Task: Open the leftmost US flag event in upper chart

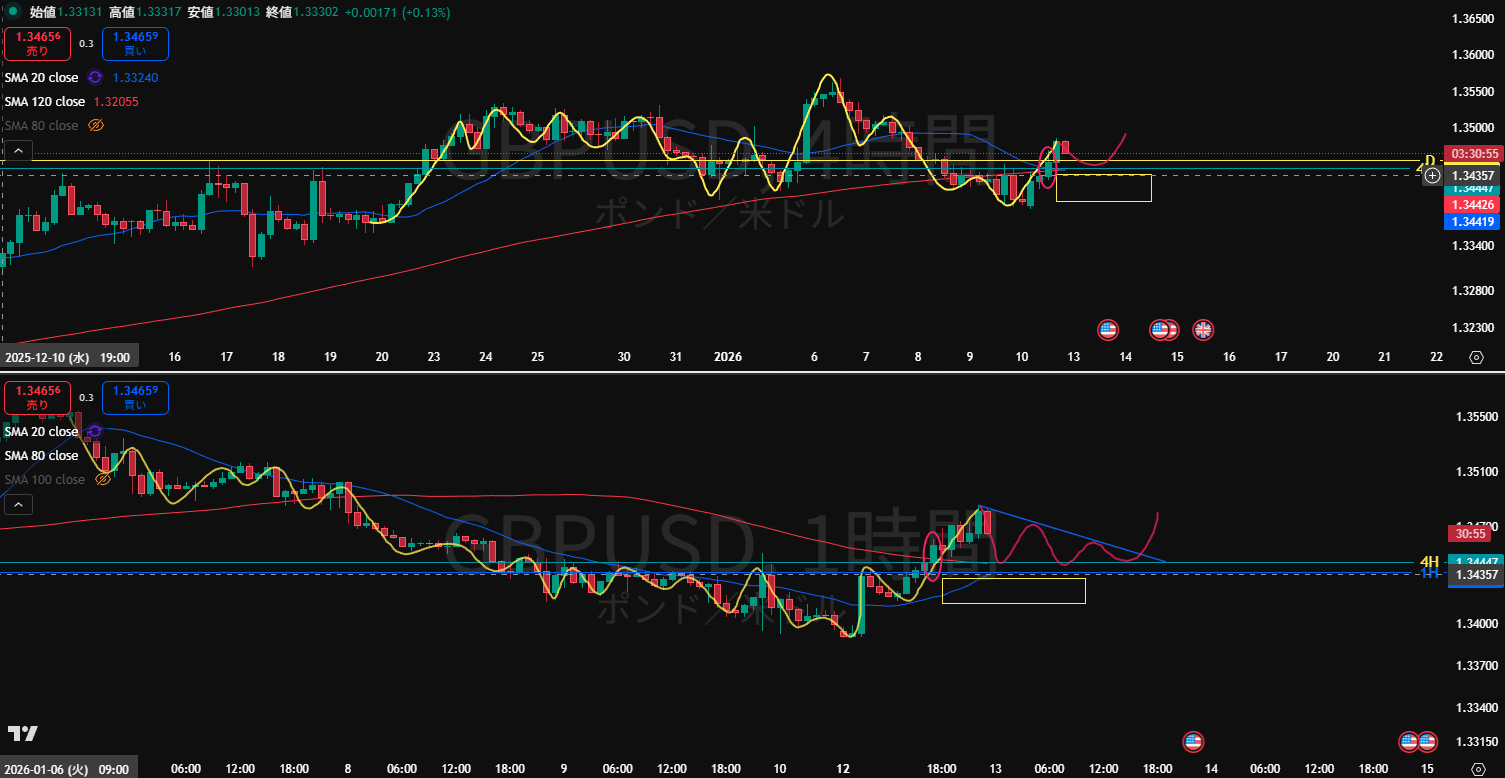Action: 1107,329
